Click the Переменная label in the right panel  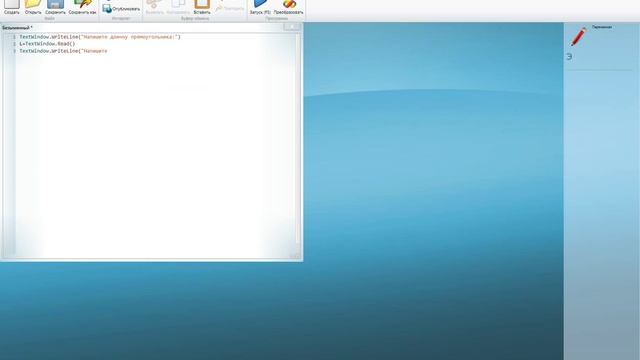coord(602,27)
